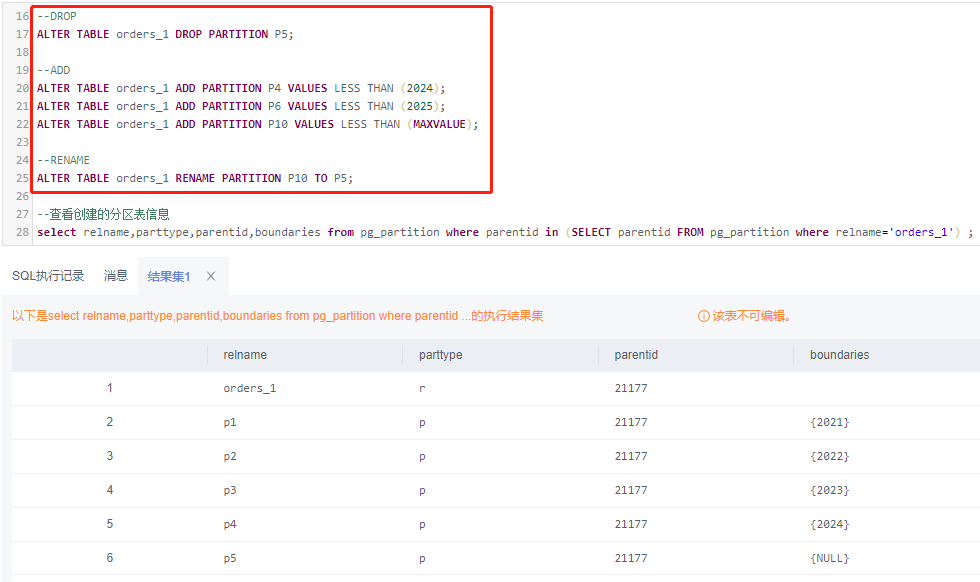
Task: Click the boundaries column header
Action: click(839, 355)
